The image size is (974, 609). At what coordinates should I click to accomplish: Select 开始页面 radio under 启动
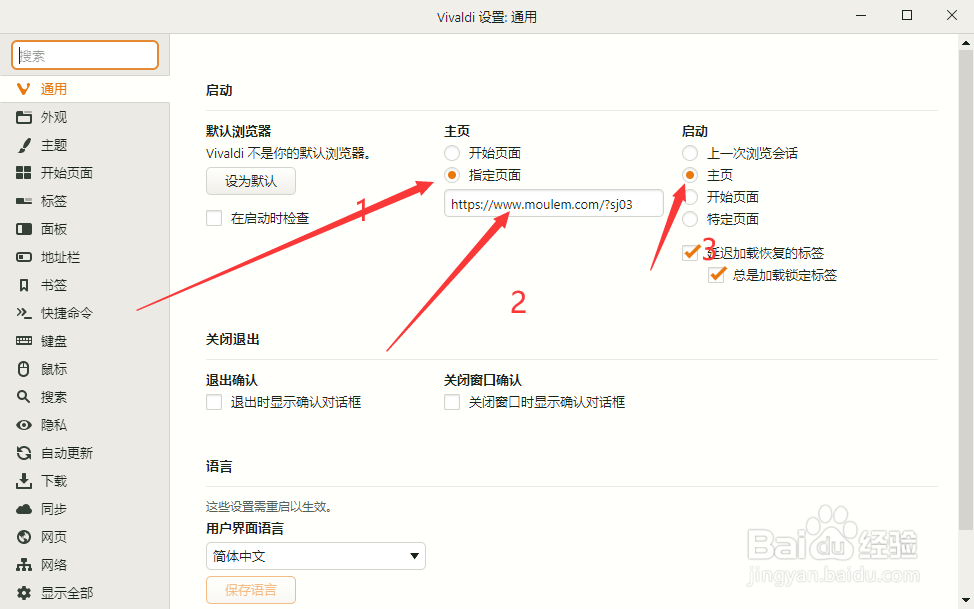[x=690, y=197]
